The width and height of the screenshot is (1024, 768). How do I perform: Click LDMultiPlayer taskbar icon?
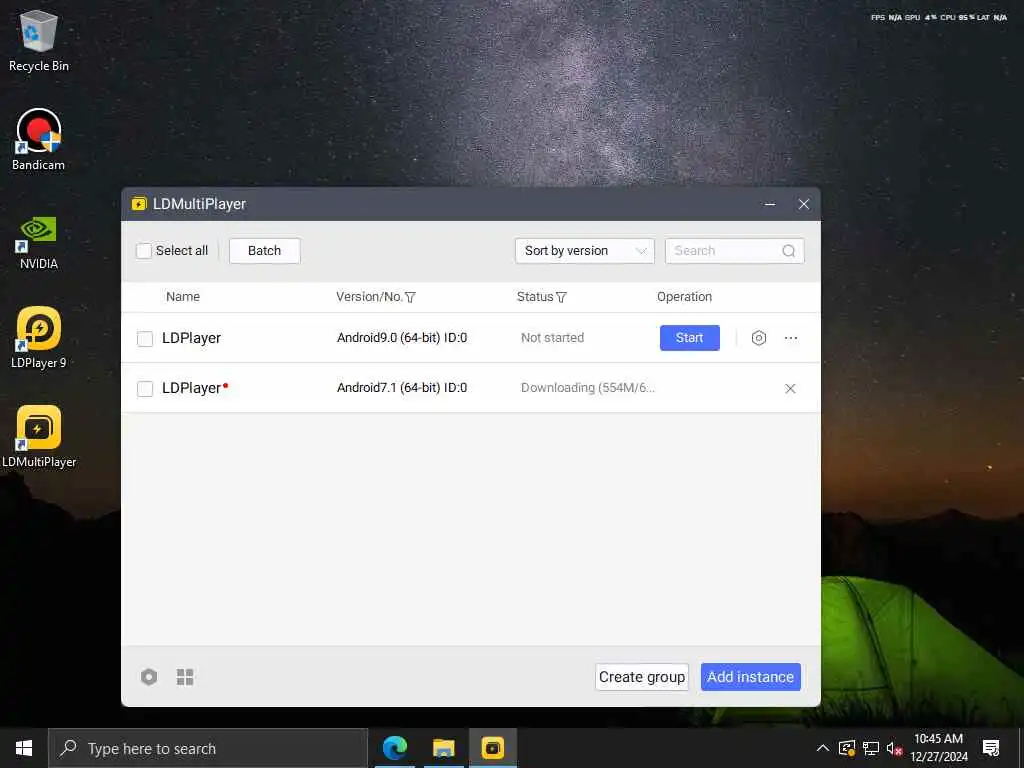tap(492, 748)
